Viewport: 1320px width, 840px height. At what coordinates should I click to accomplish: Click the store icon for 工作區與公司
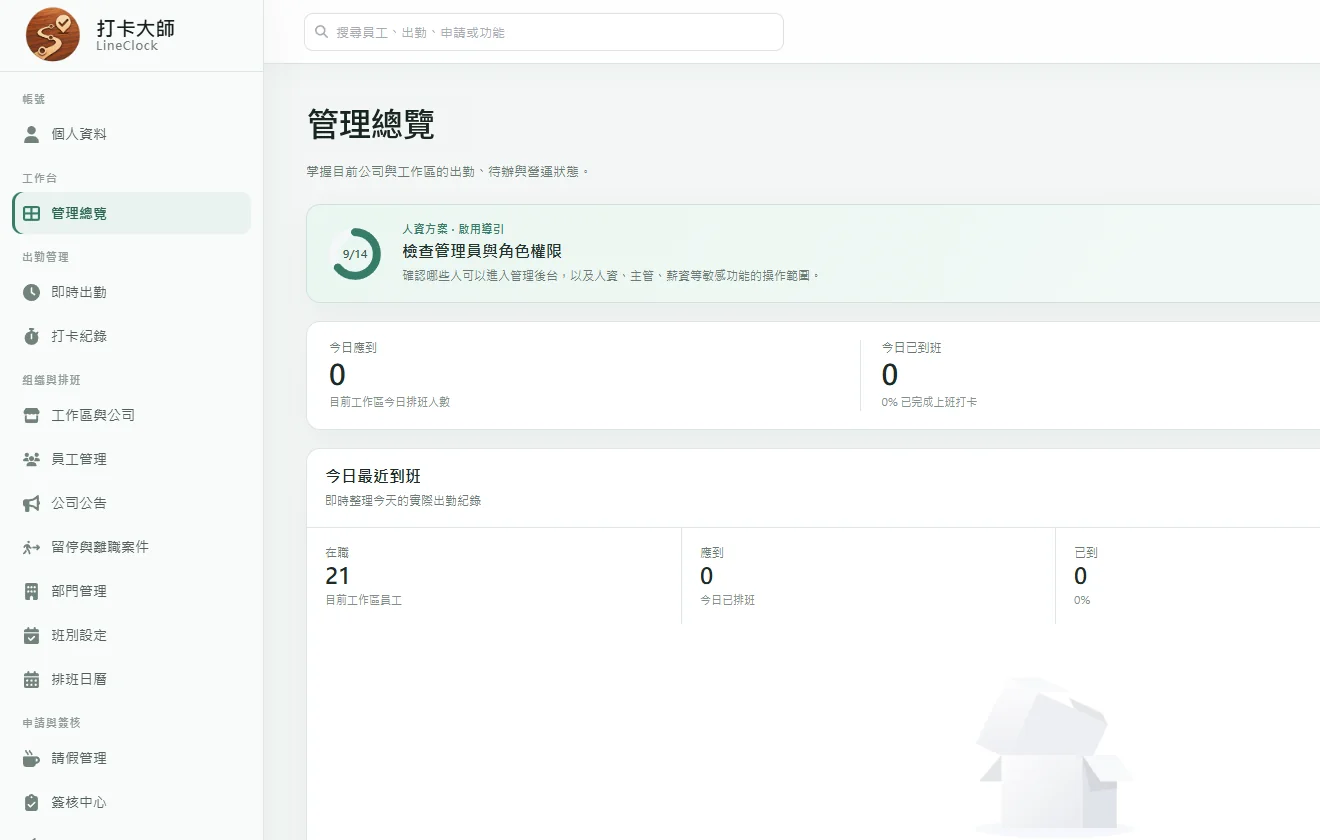[31, 415]
